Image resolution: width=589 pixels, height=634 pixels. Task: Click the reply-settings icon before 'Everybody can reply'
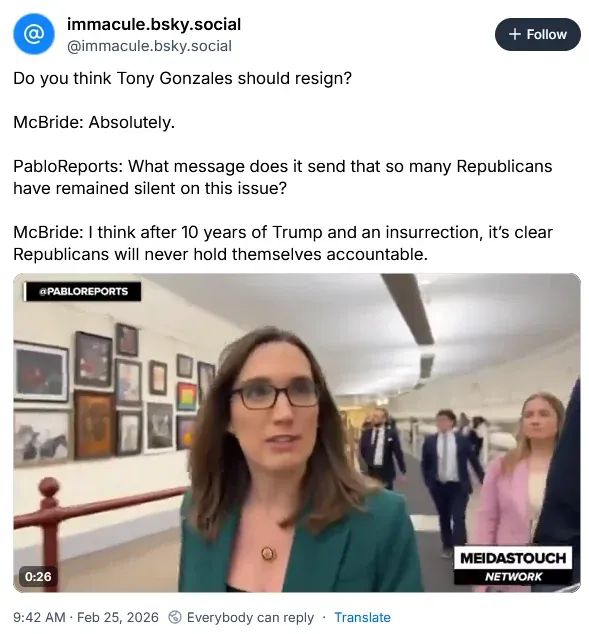pos(175,617)
